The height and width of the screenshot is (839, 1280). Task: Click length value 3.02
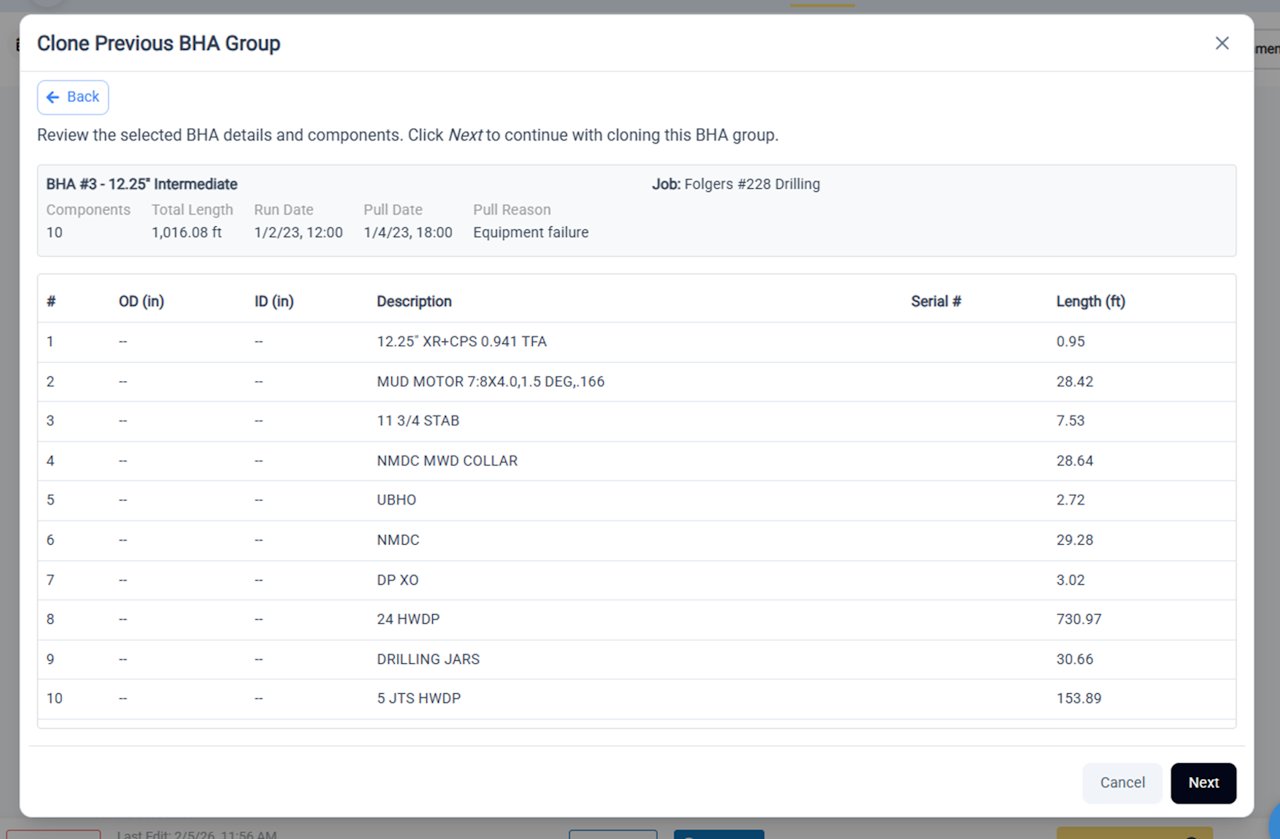pos(1071,580)
